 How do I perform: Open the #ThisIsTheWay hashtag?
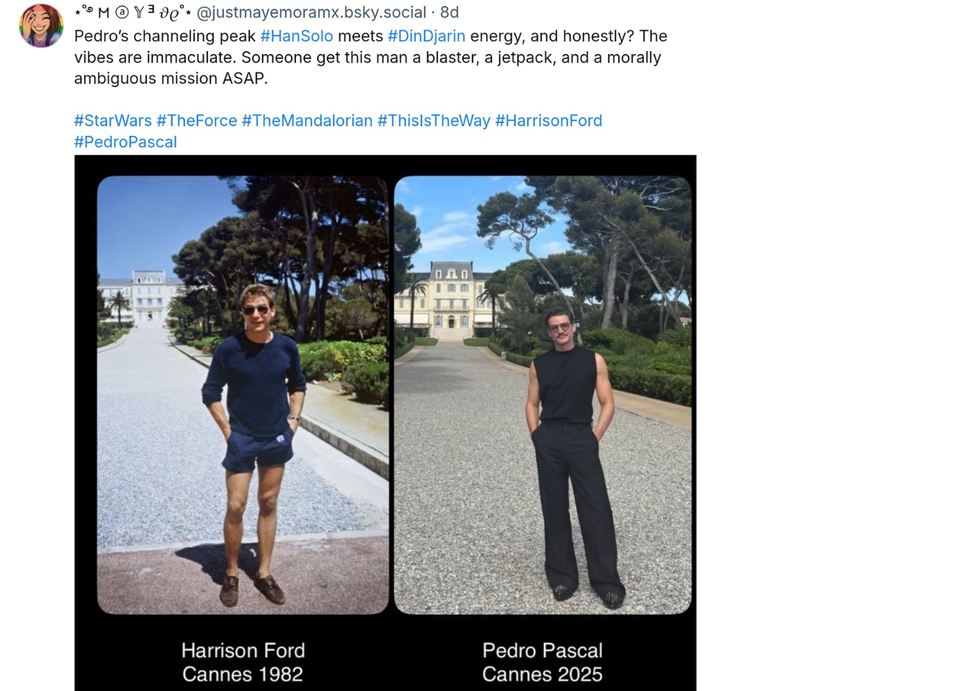433,121
